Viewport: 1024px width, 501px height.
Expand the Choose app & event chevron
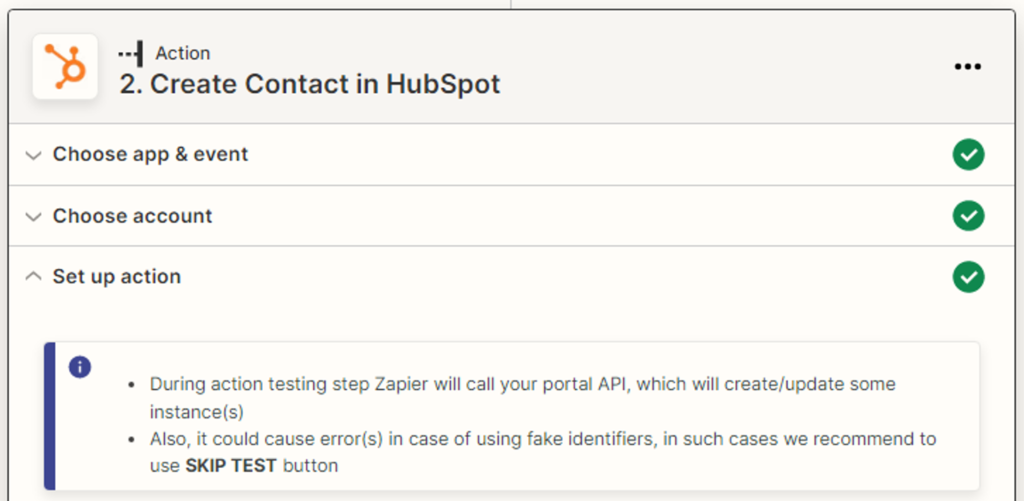click(x=34, y=156)
